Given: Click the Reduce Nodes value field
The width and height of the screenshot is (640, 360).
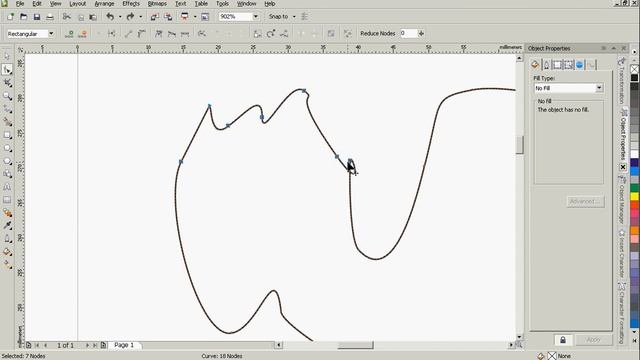Looking at the screenshot, I should point(408,33).
